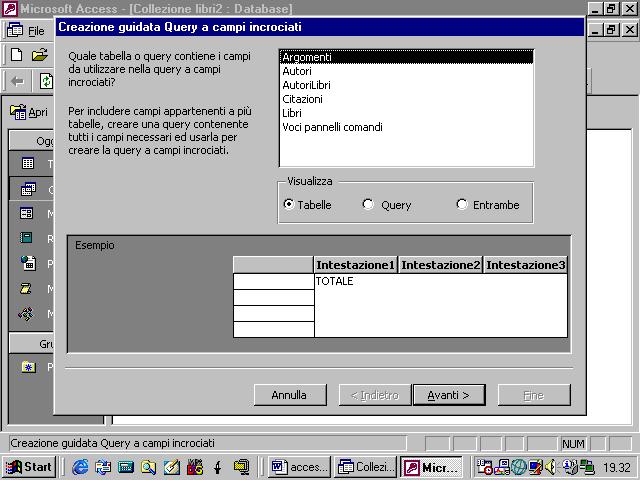The height and width of the screenshot is (480, 640).
Task: Click the colorful quick launch icon left of lightning
Action: click(x=195, y=467)
